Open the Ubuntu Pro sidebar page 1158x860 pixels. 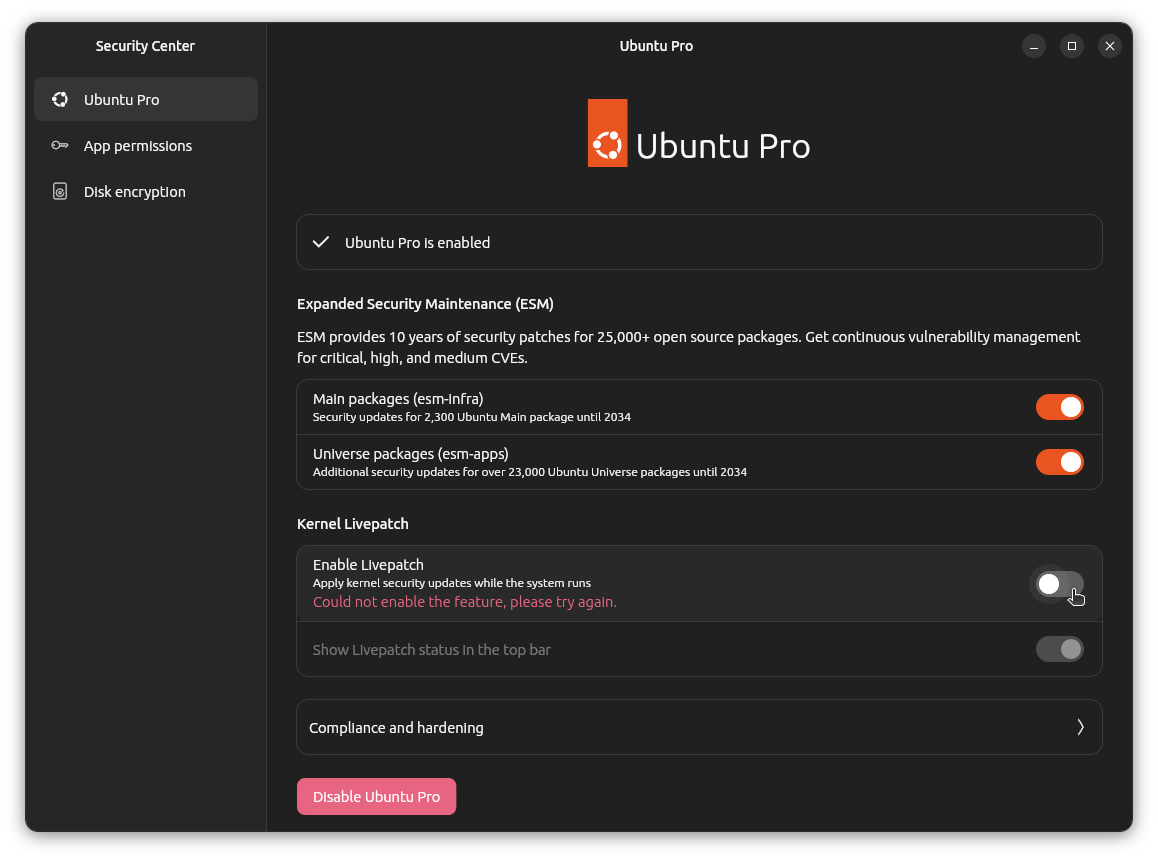click(x=146, y=99)
